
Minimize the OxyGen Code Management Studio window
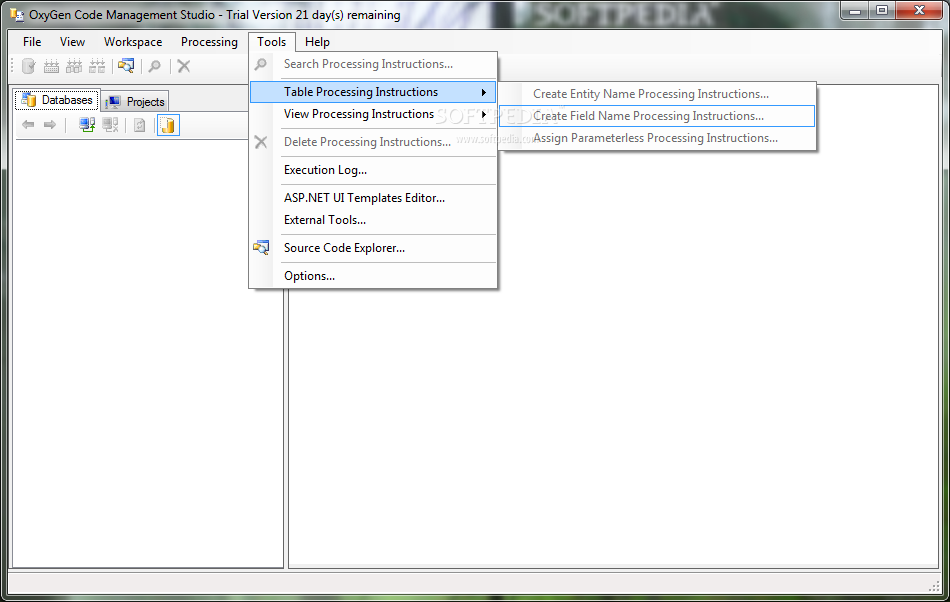coord(855,10)
